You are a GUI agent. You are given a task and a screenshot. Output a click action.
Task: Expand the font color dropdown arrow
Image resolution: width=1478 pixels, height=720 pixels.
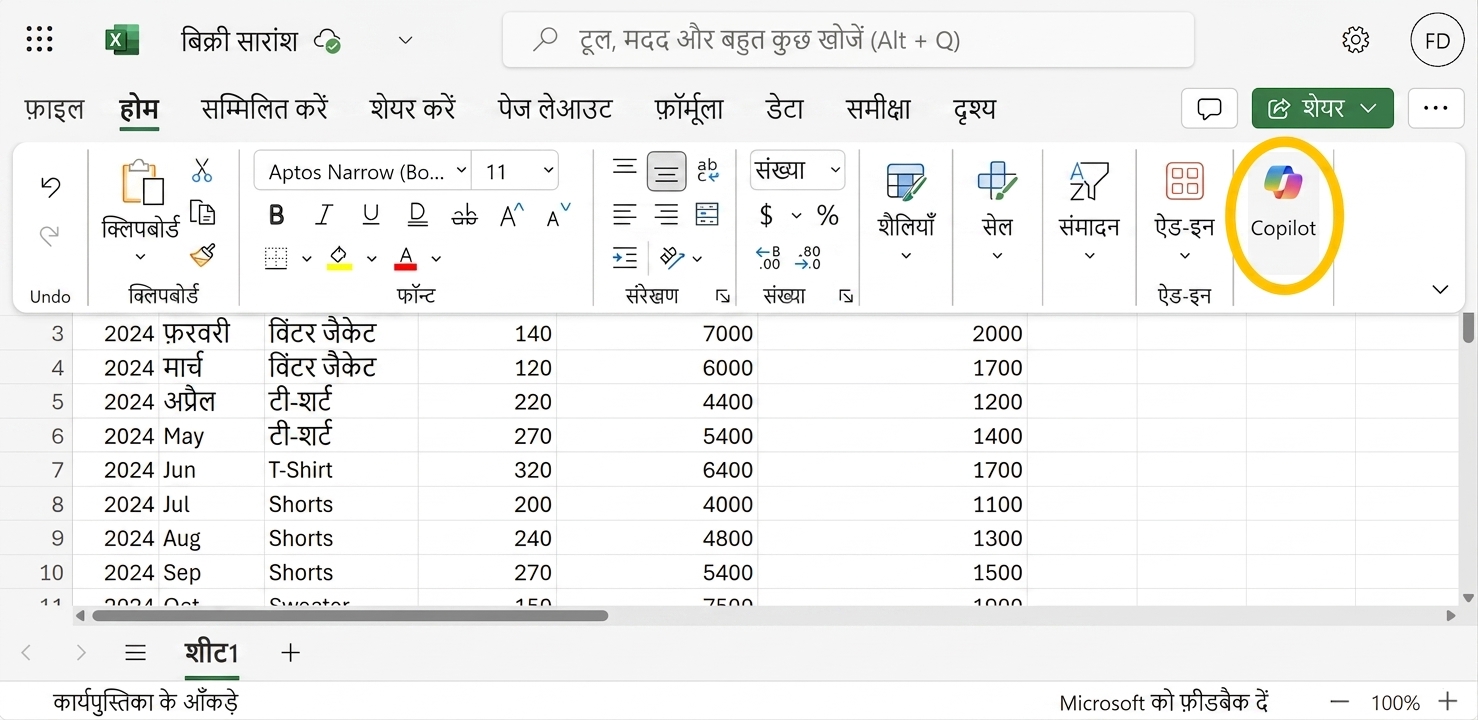click(436, 259)
